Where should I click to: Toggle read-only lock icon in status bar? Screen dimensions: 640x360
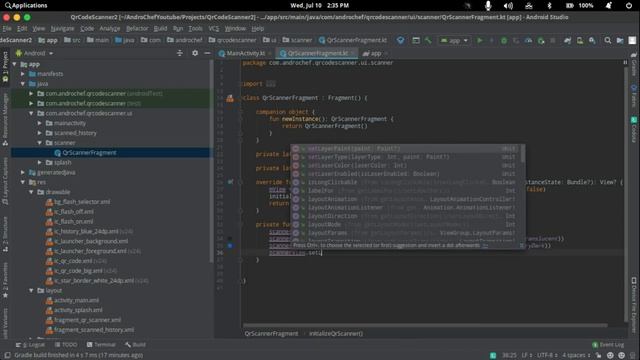598,355
